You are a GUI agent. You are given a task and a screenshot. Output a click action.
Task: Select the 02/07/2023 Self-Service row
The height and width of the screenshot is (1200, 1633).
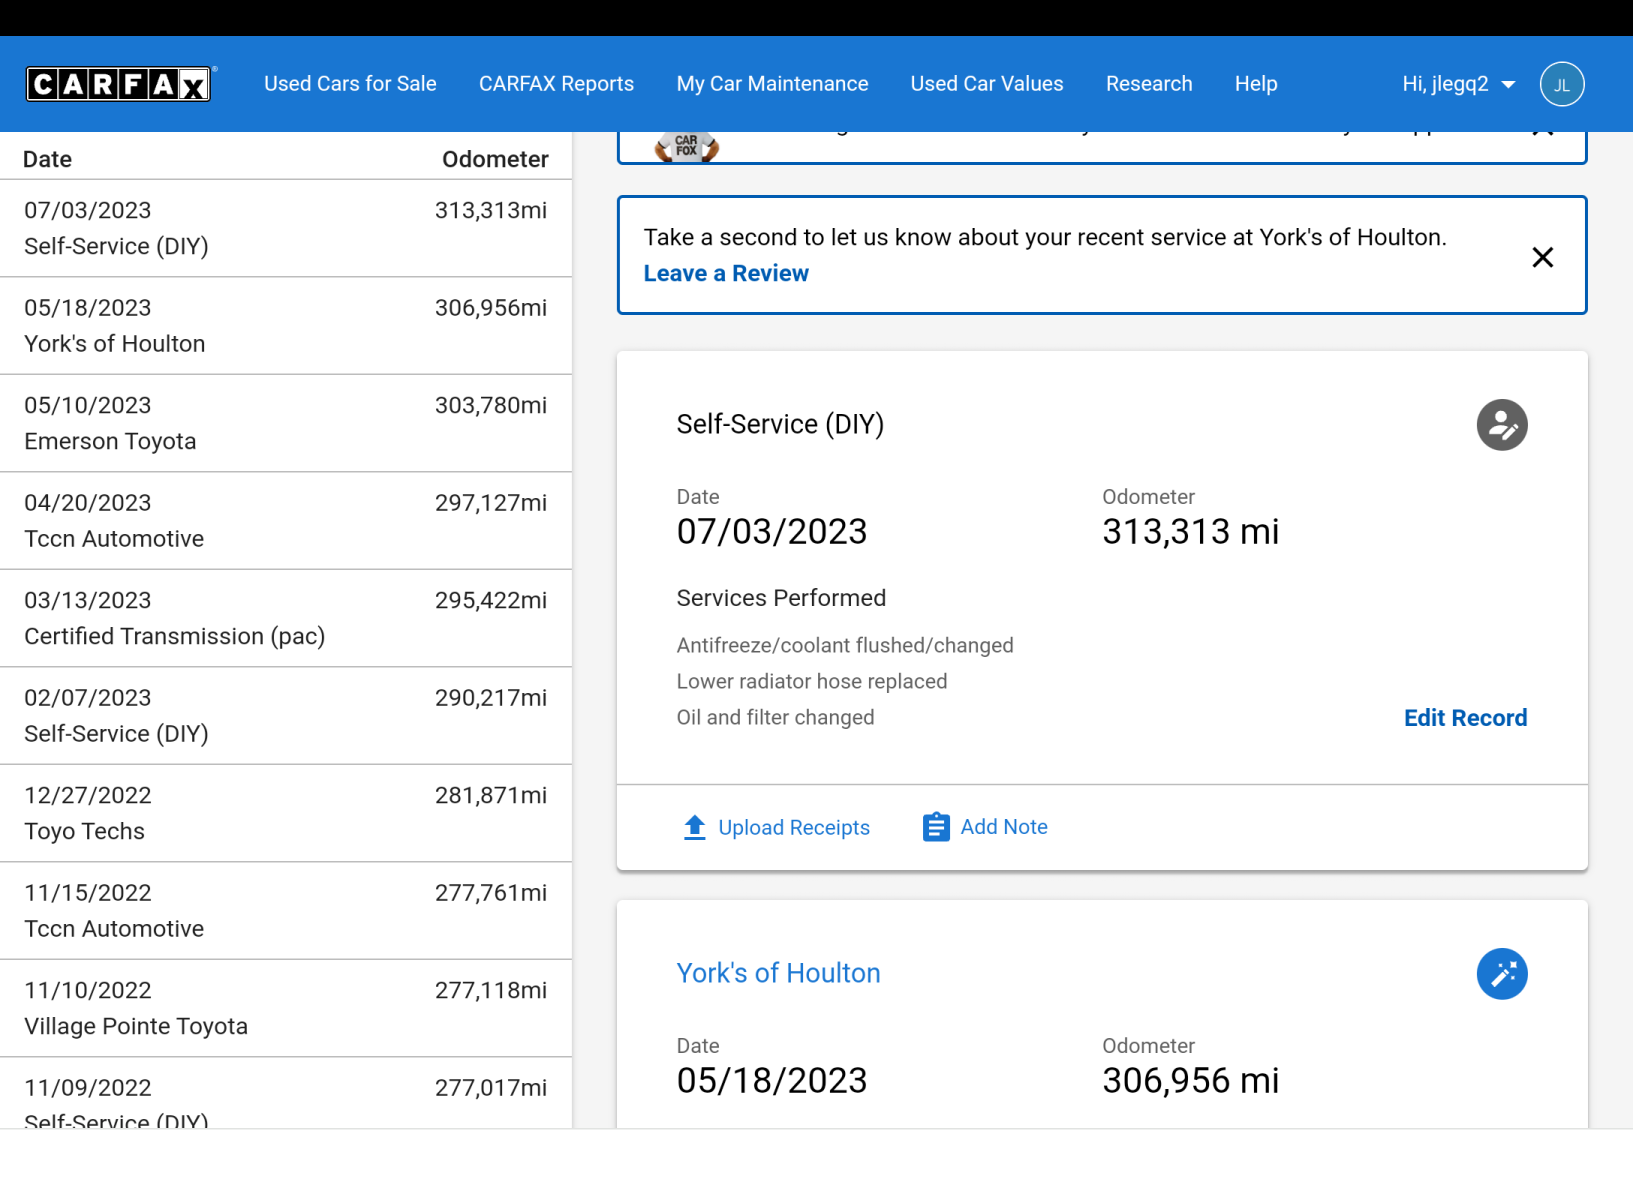click(x=286, y=716)
